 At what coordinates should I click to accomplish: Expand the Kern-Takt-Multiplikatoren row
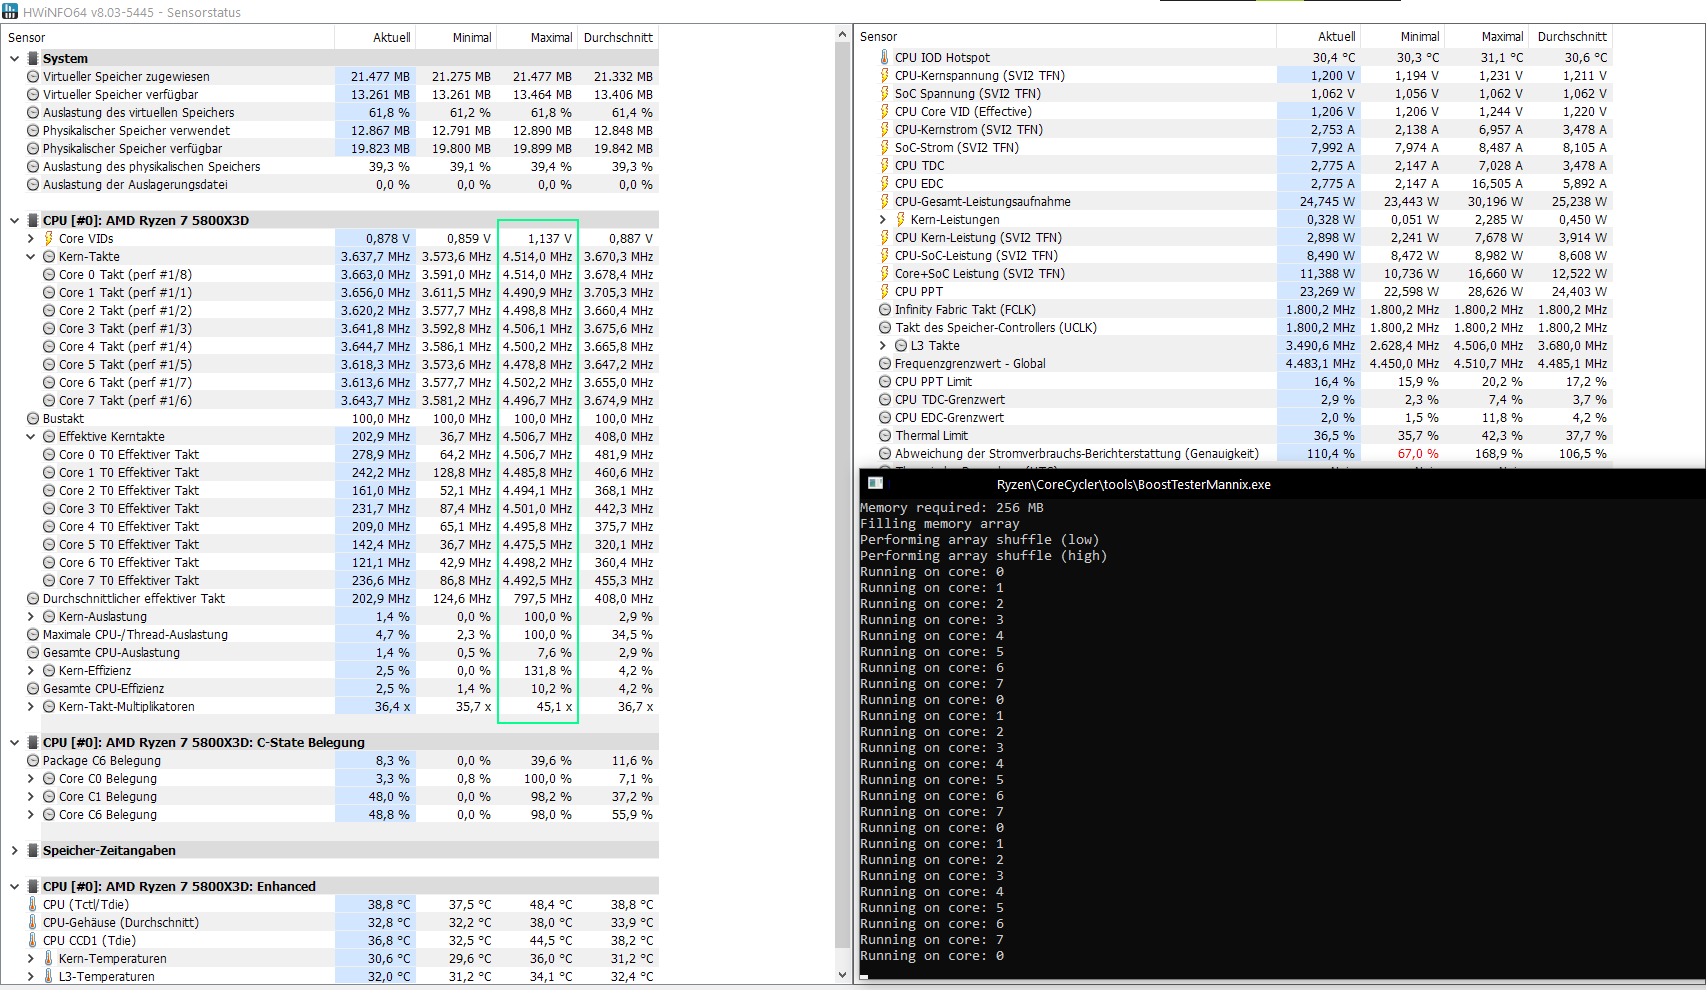point(30,706)
